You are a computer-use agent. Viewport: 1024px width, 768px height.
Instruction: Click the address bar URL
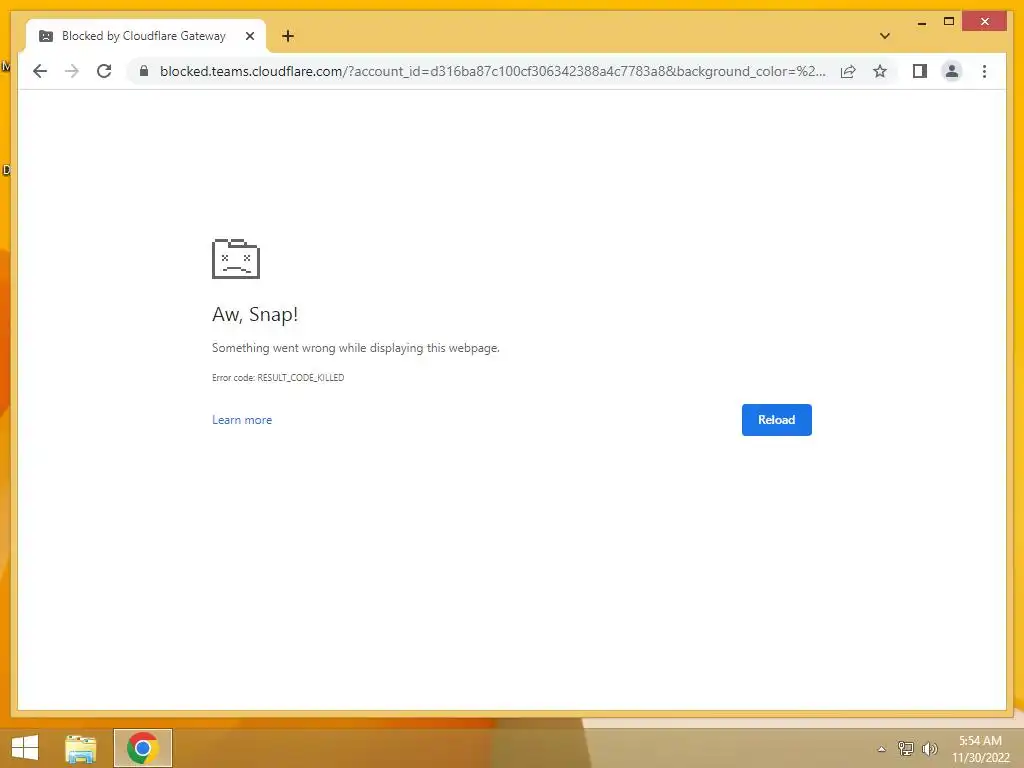tap(492, 71)
